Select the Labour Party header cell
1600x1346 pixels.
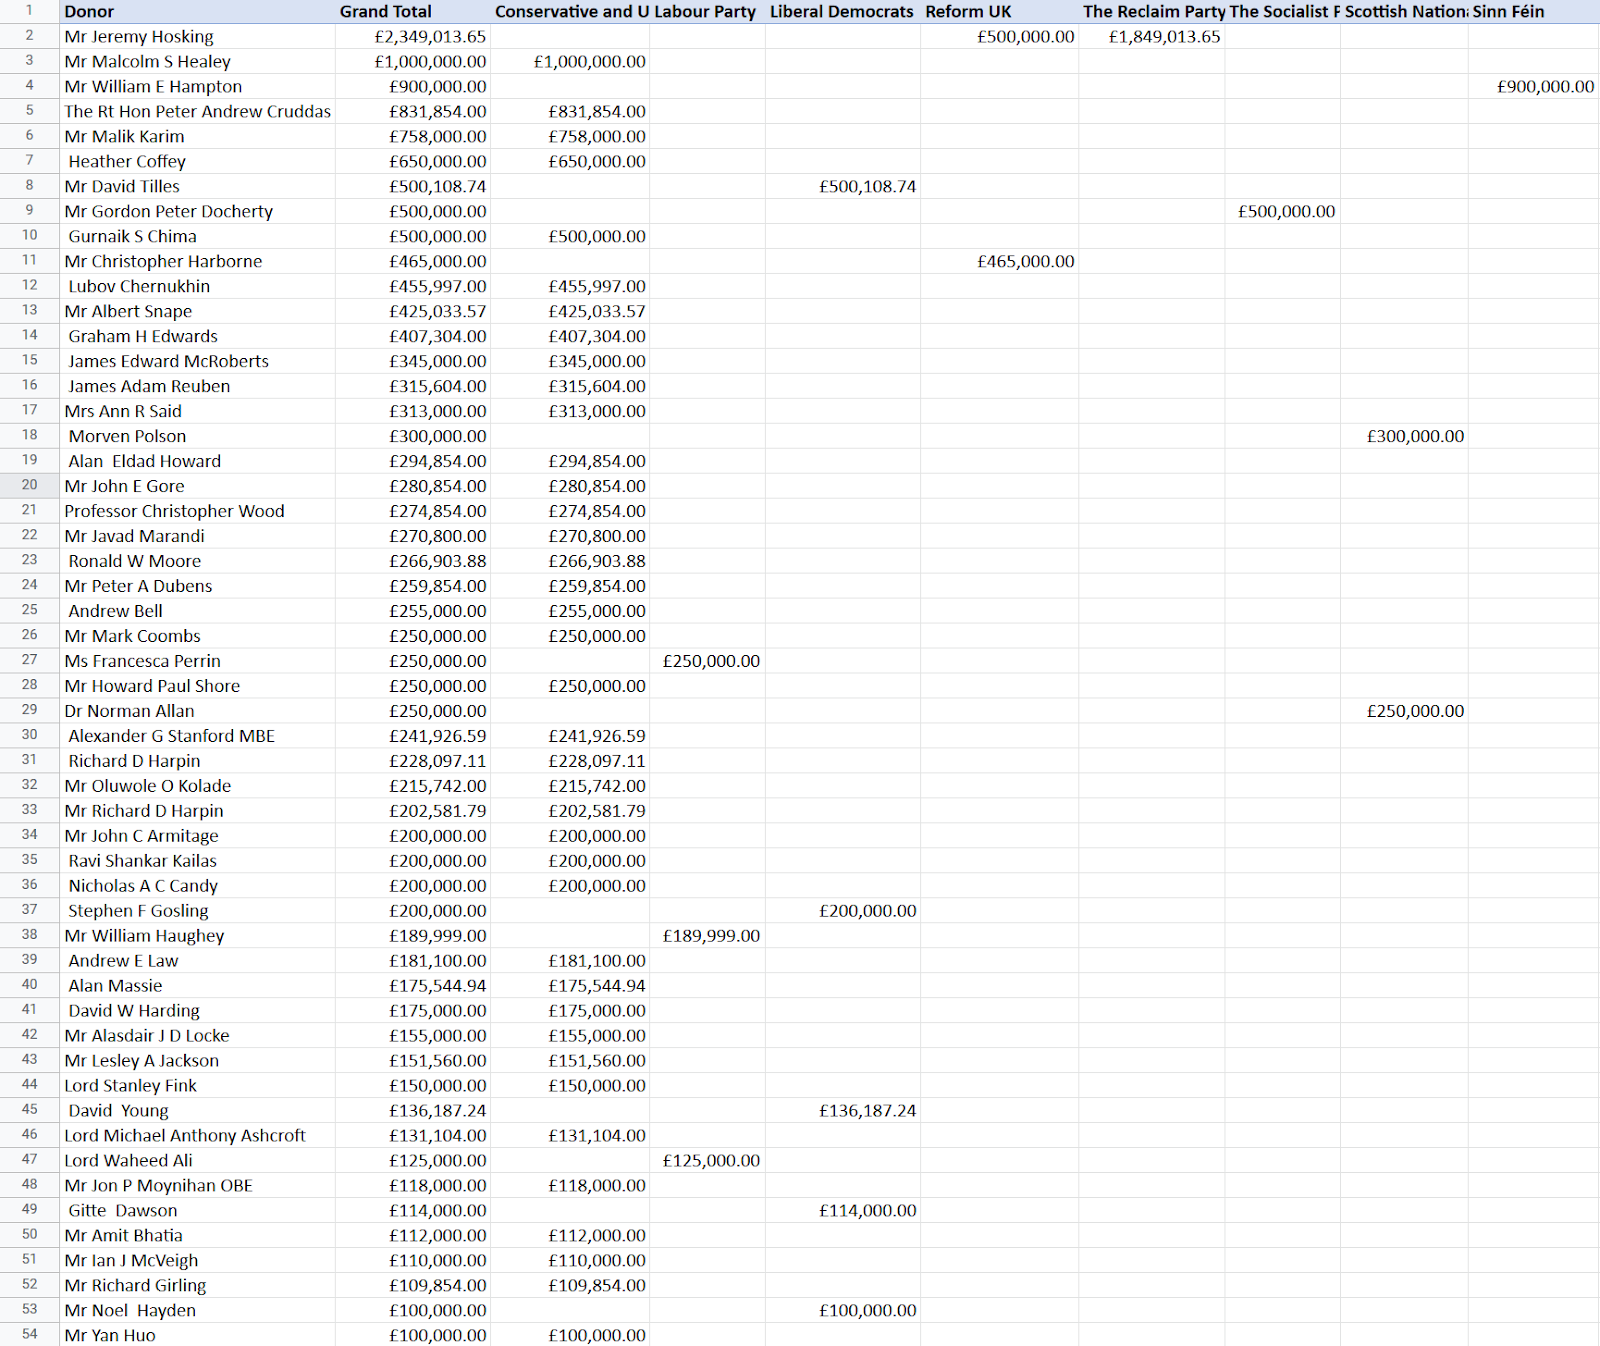click(707, 12)
